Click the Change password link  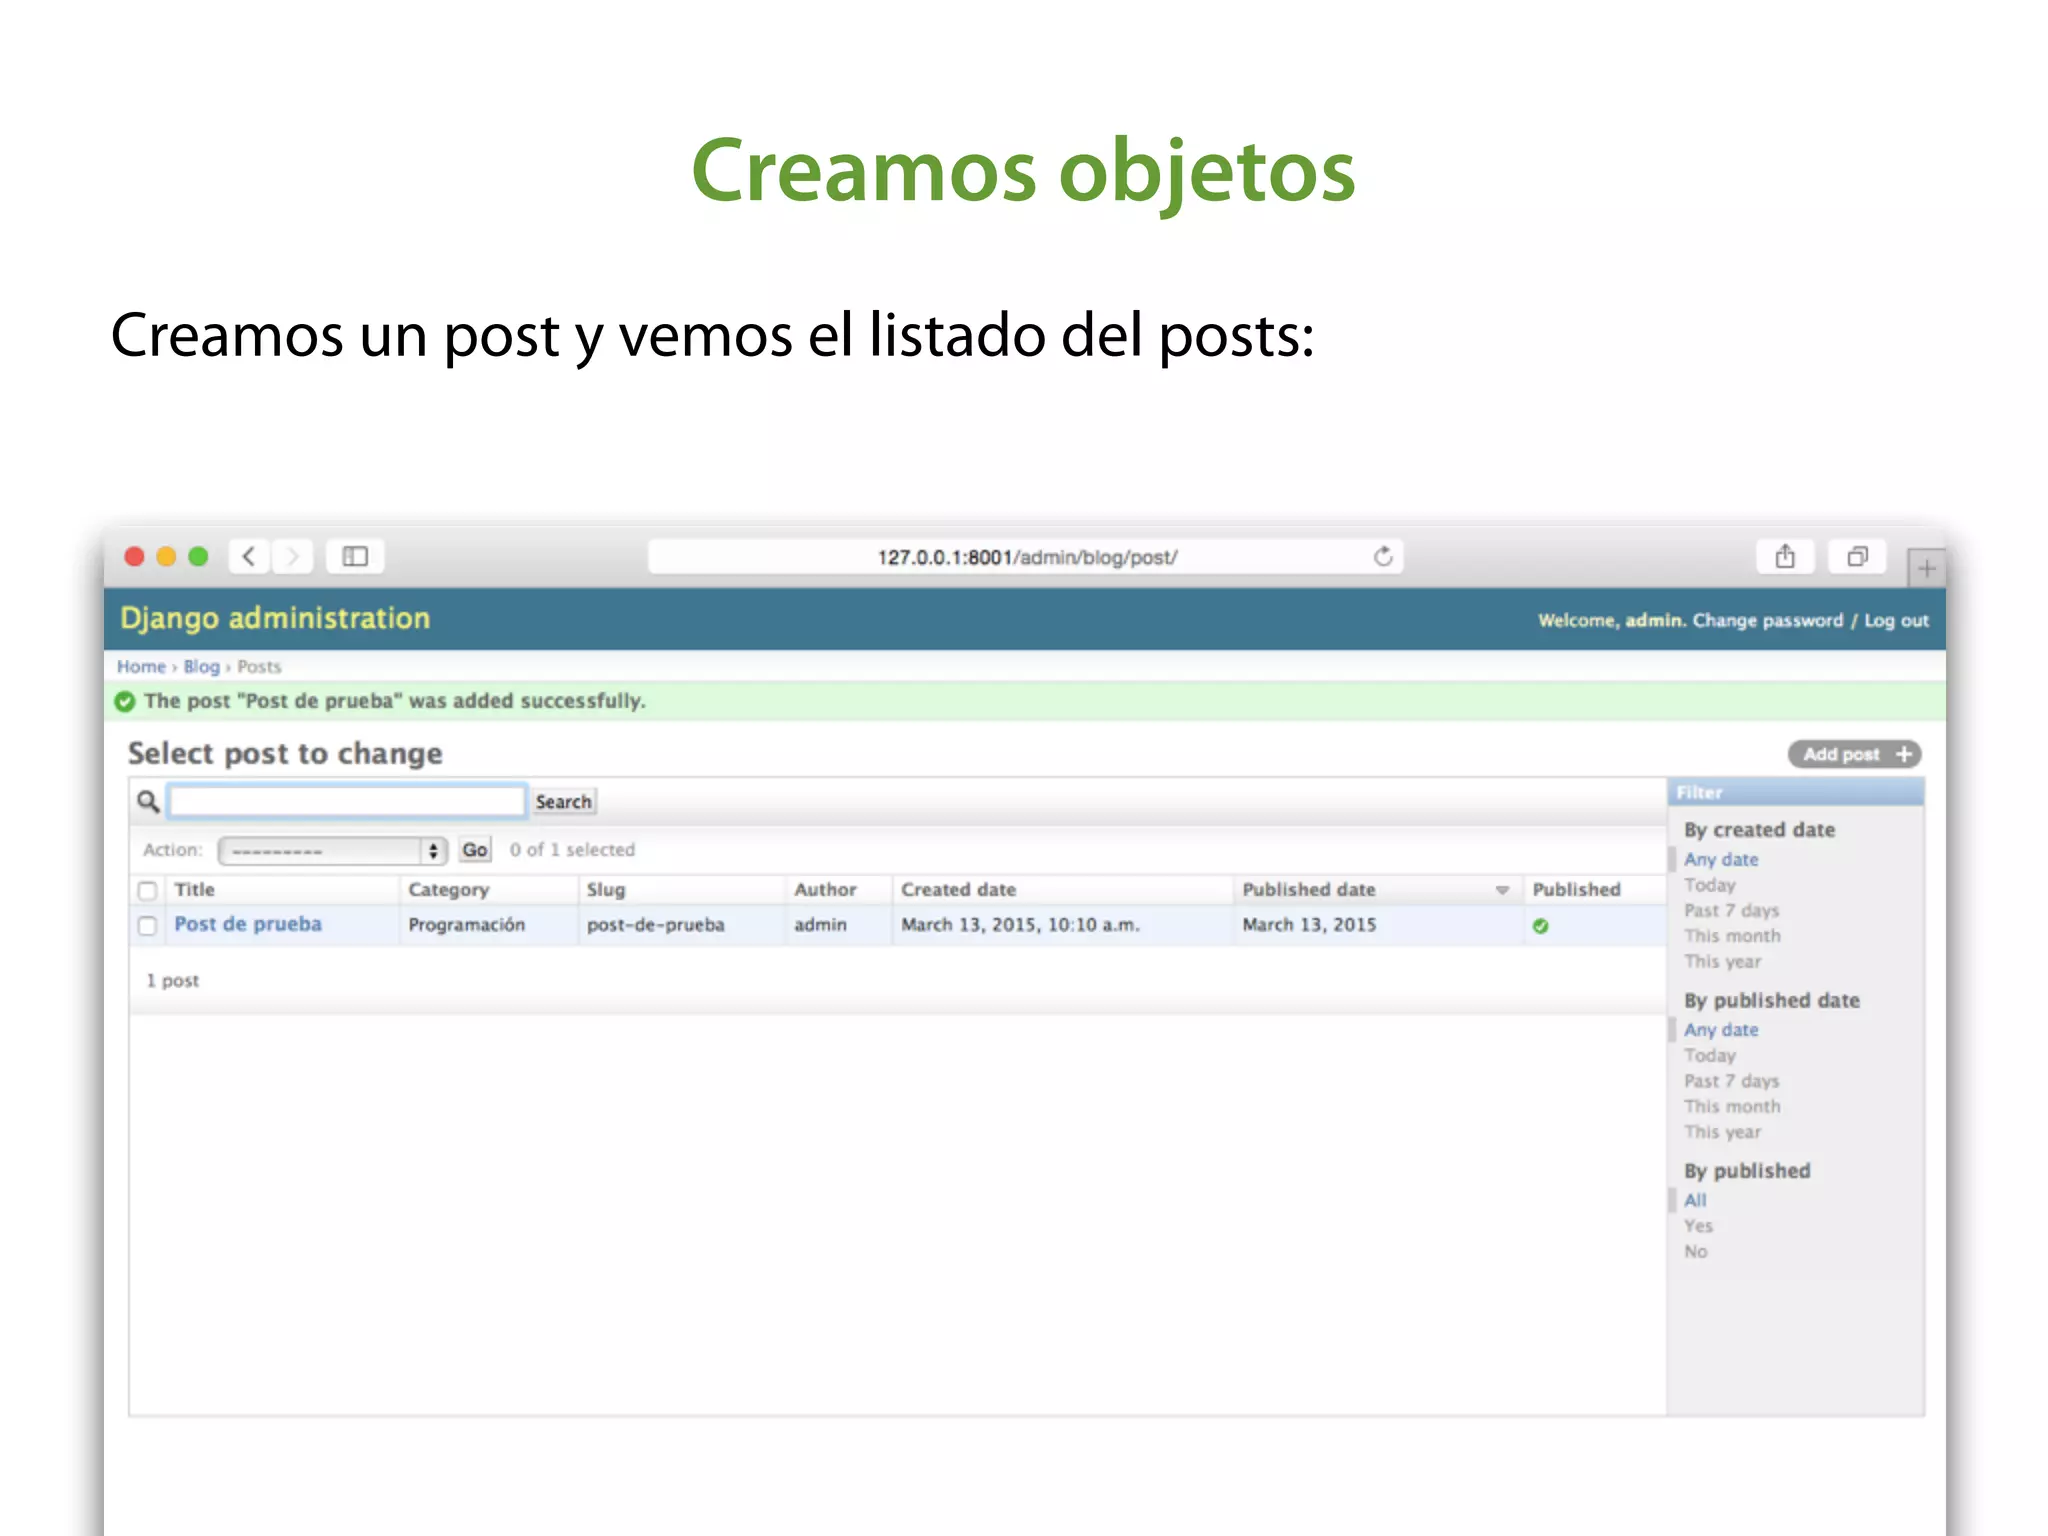click(1767, 621)
